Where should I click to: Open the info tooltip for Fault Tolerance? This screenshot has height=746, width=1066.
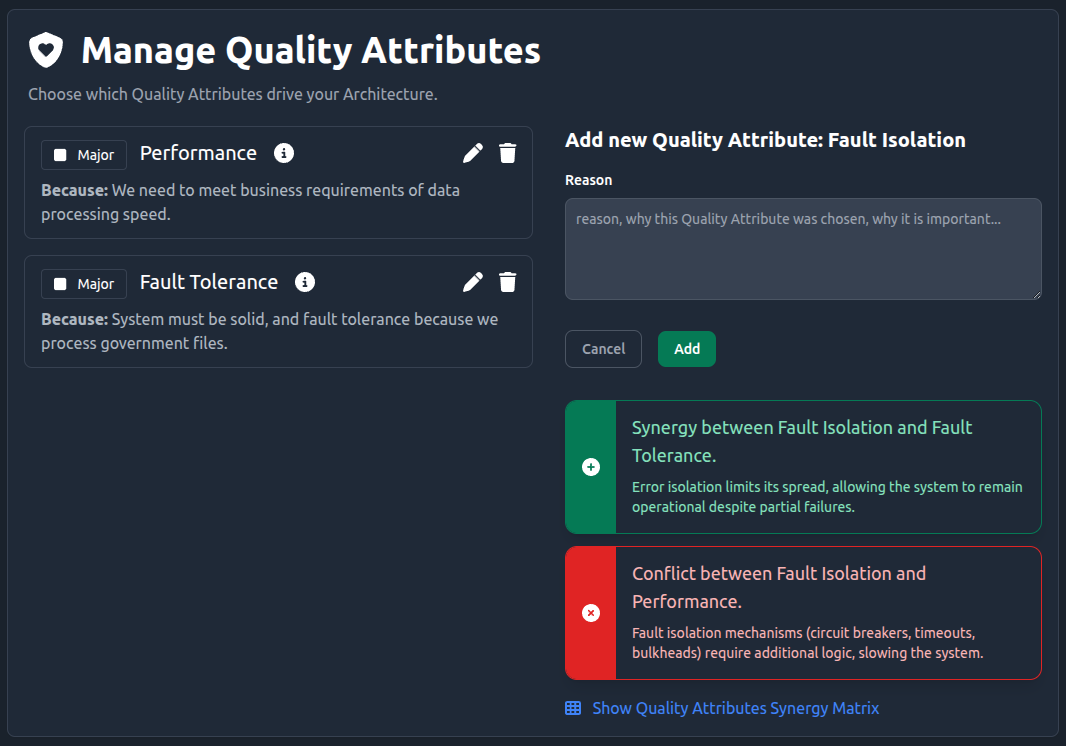[305, 282]
